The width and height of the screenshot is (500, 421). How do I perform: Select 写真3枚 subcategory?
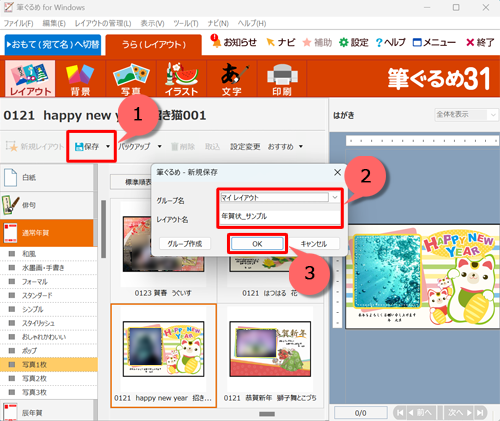[49, 392]
